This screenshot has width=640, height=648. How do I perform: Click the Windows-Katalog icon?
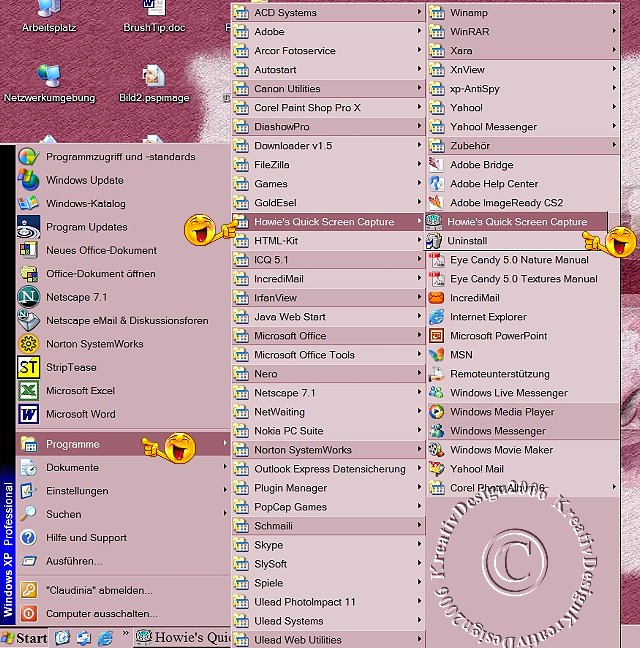click(x=28, y=203)
